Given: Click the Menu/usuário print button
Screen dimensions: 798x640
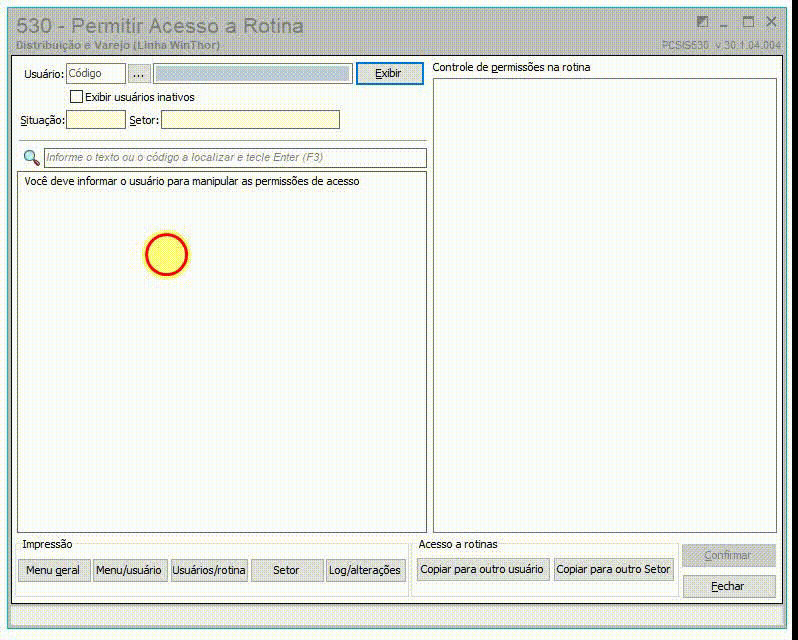Looking at the screenshot, I should 130,570.
